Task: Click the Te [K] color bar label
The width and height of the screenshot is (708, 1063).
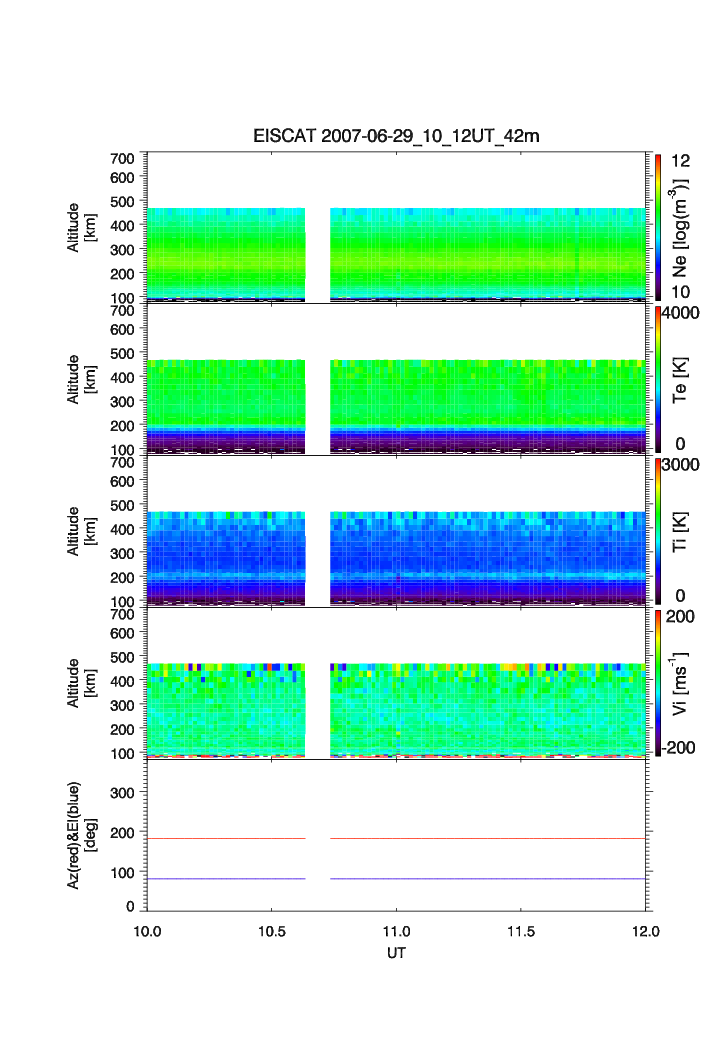Action: coord(682,379)
